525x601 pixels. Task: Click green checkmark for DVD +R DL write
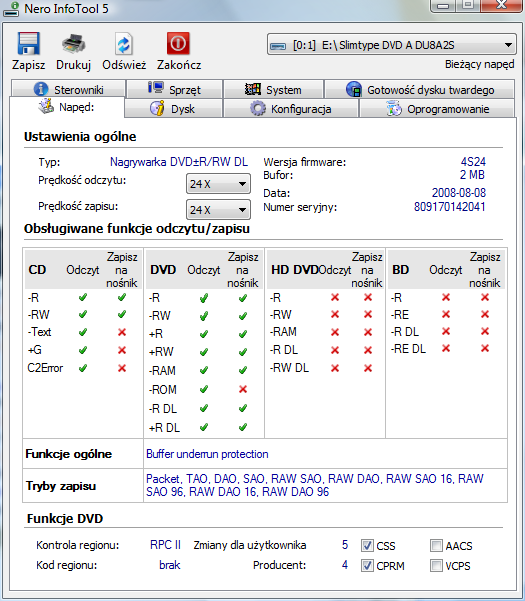pos(243,427)
